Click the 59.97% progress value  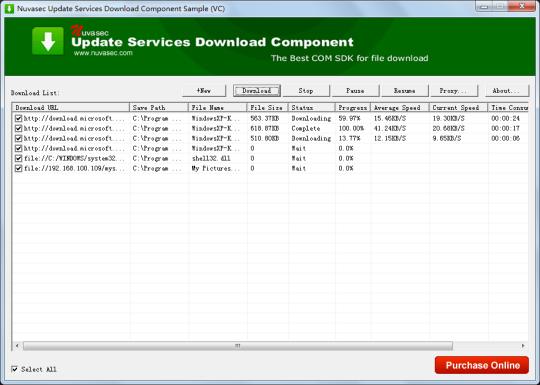click(349, 118)
